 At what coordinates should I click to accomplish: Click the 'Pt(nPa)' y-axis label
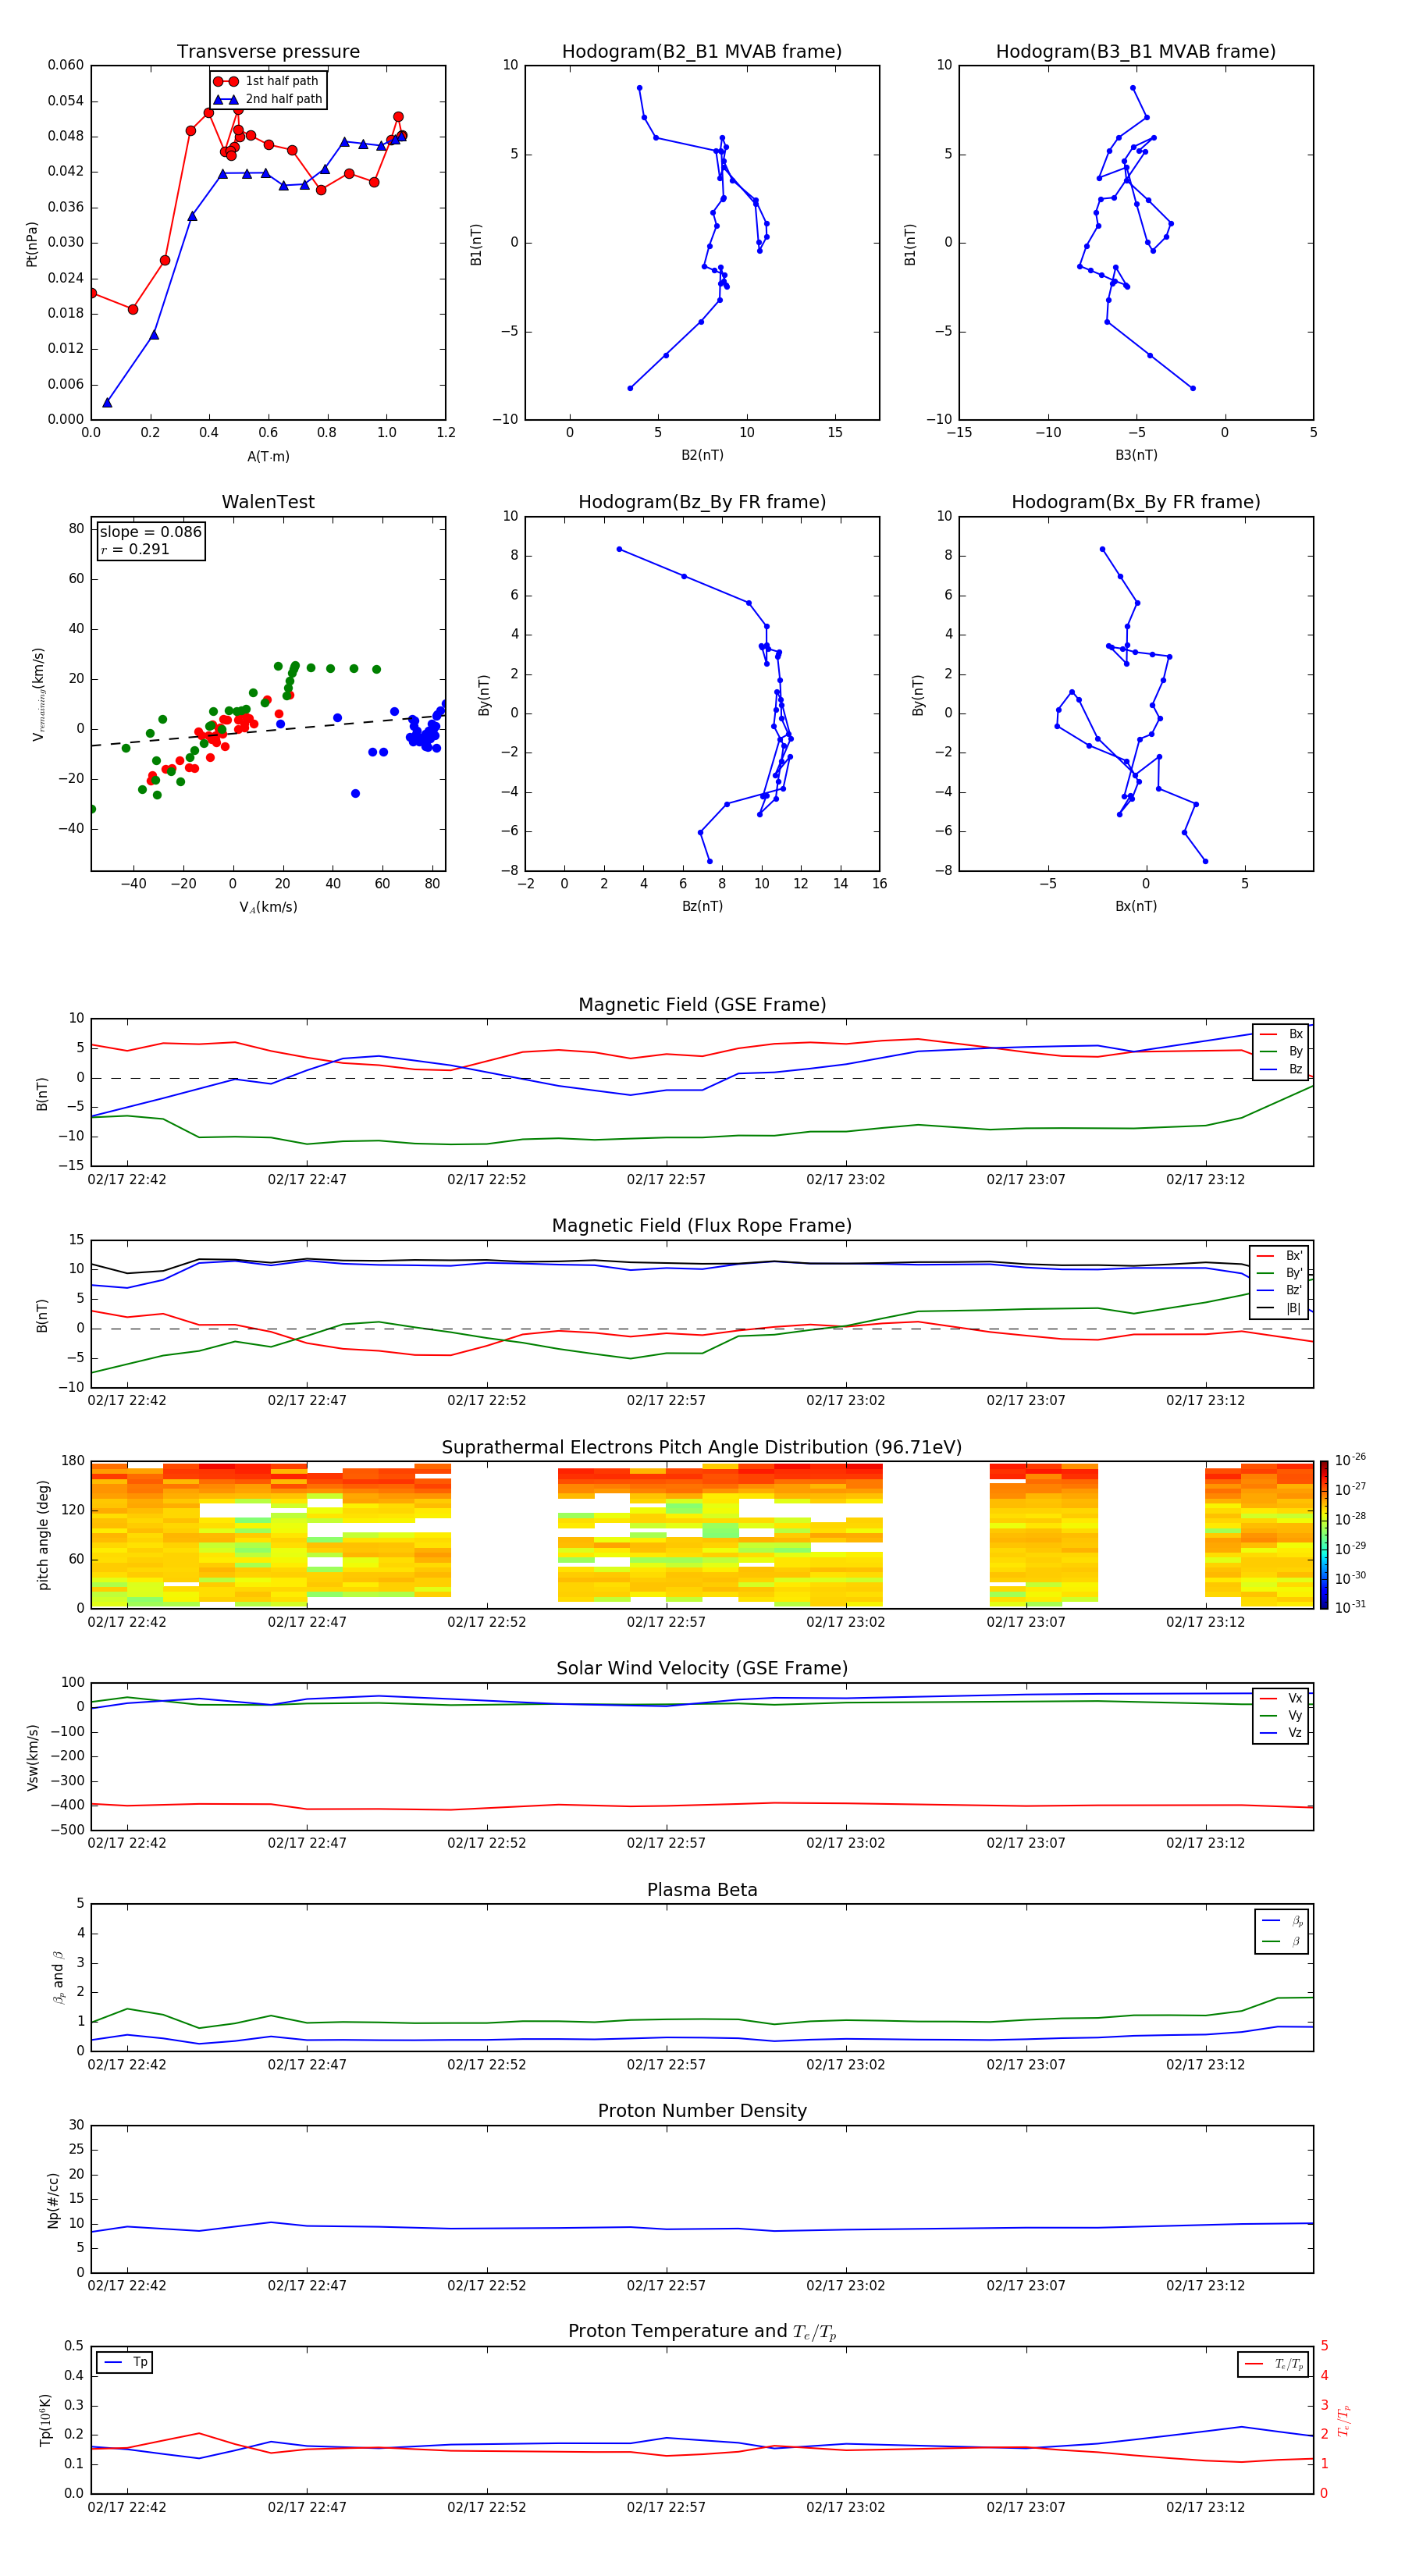click(x=32, y=243)
